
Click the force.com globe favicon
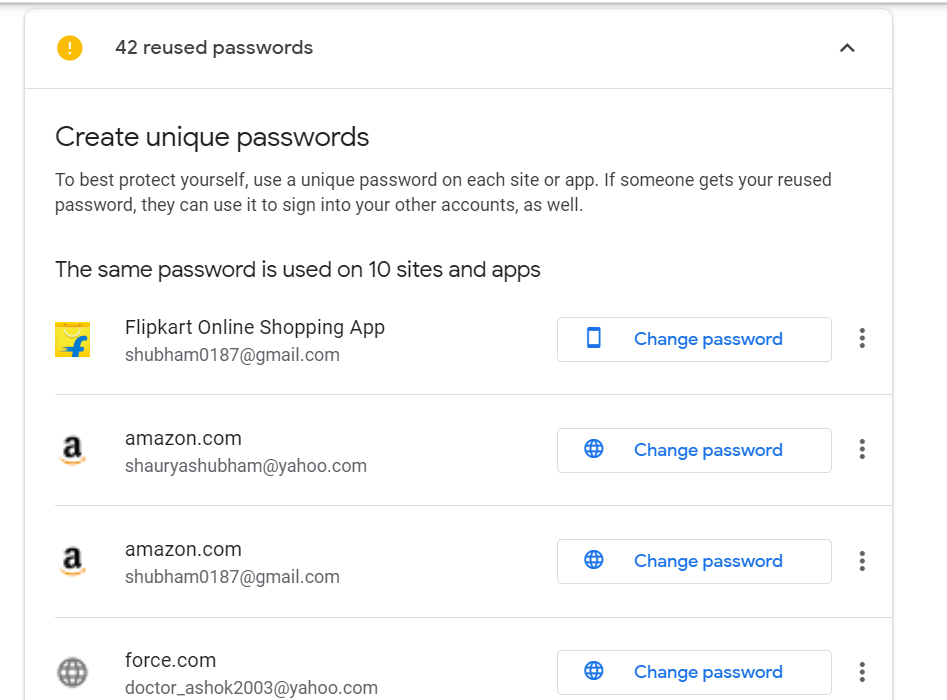click(x=72, y=672)
